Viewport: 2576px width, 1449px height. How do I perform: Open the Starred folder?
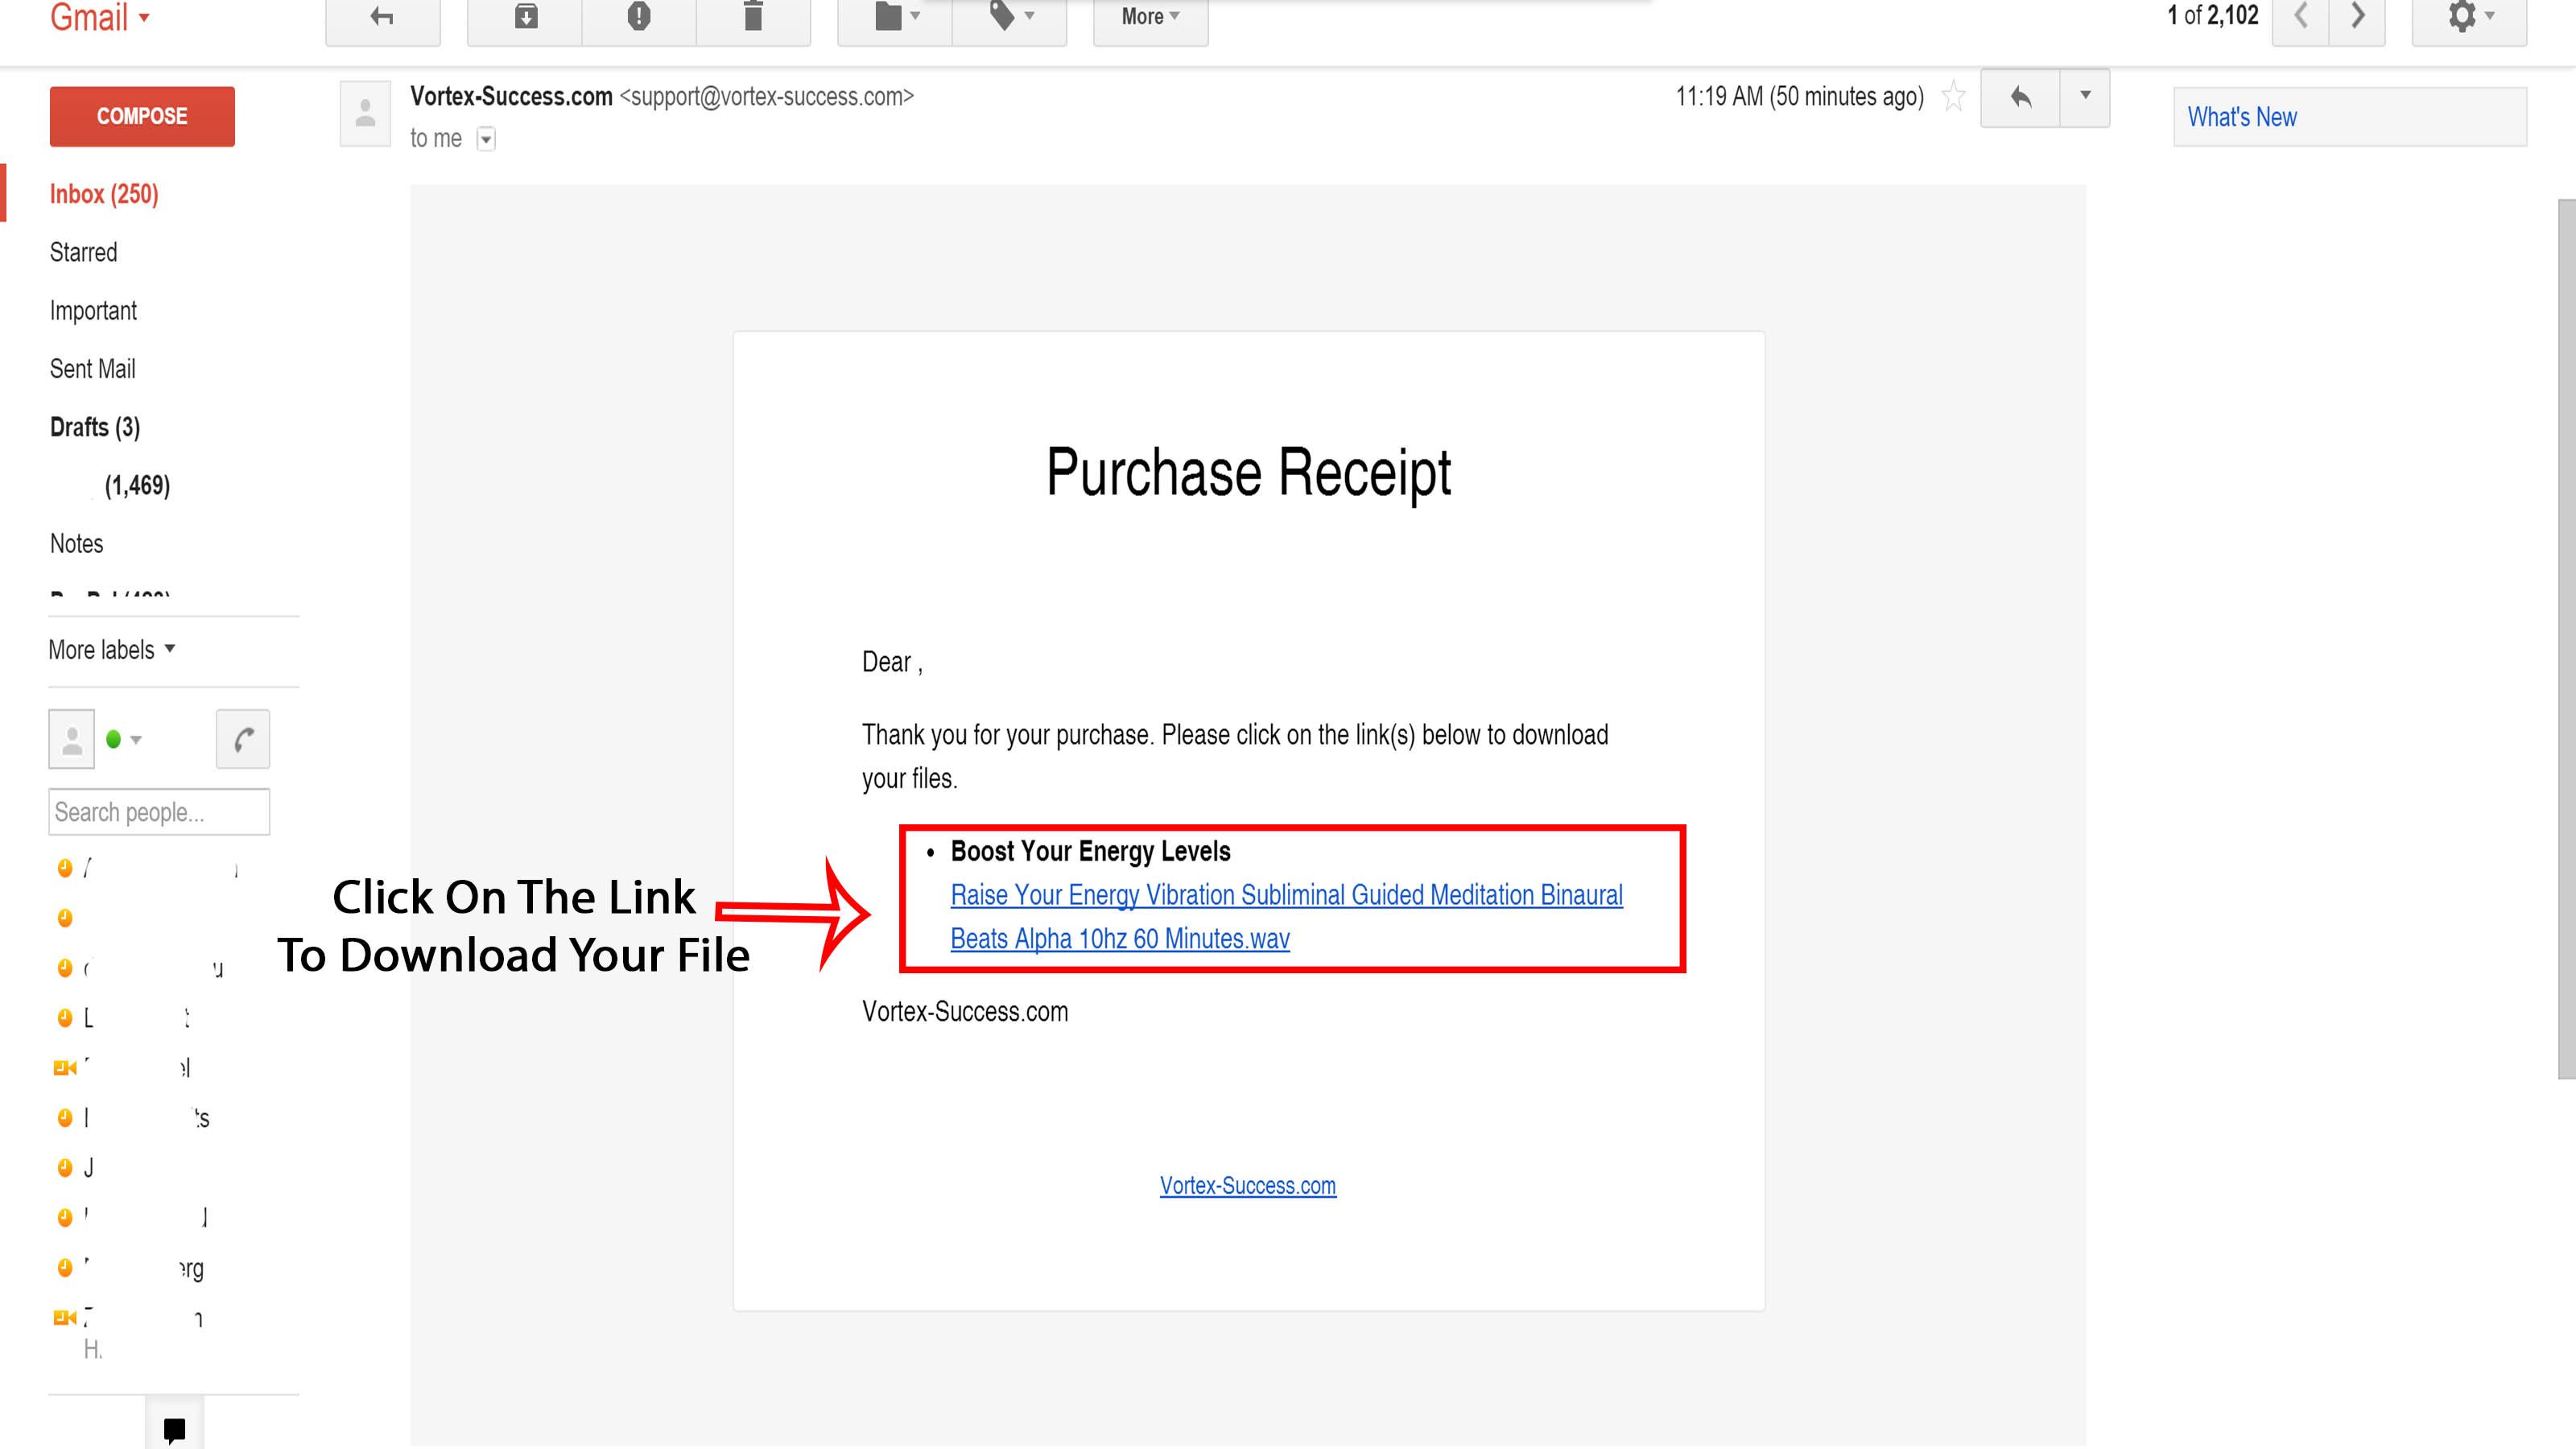tap(84, 252)
